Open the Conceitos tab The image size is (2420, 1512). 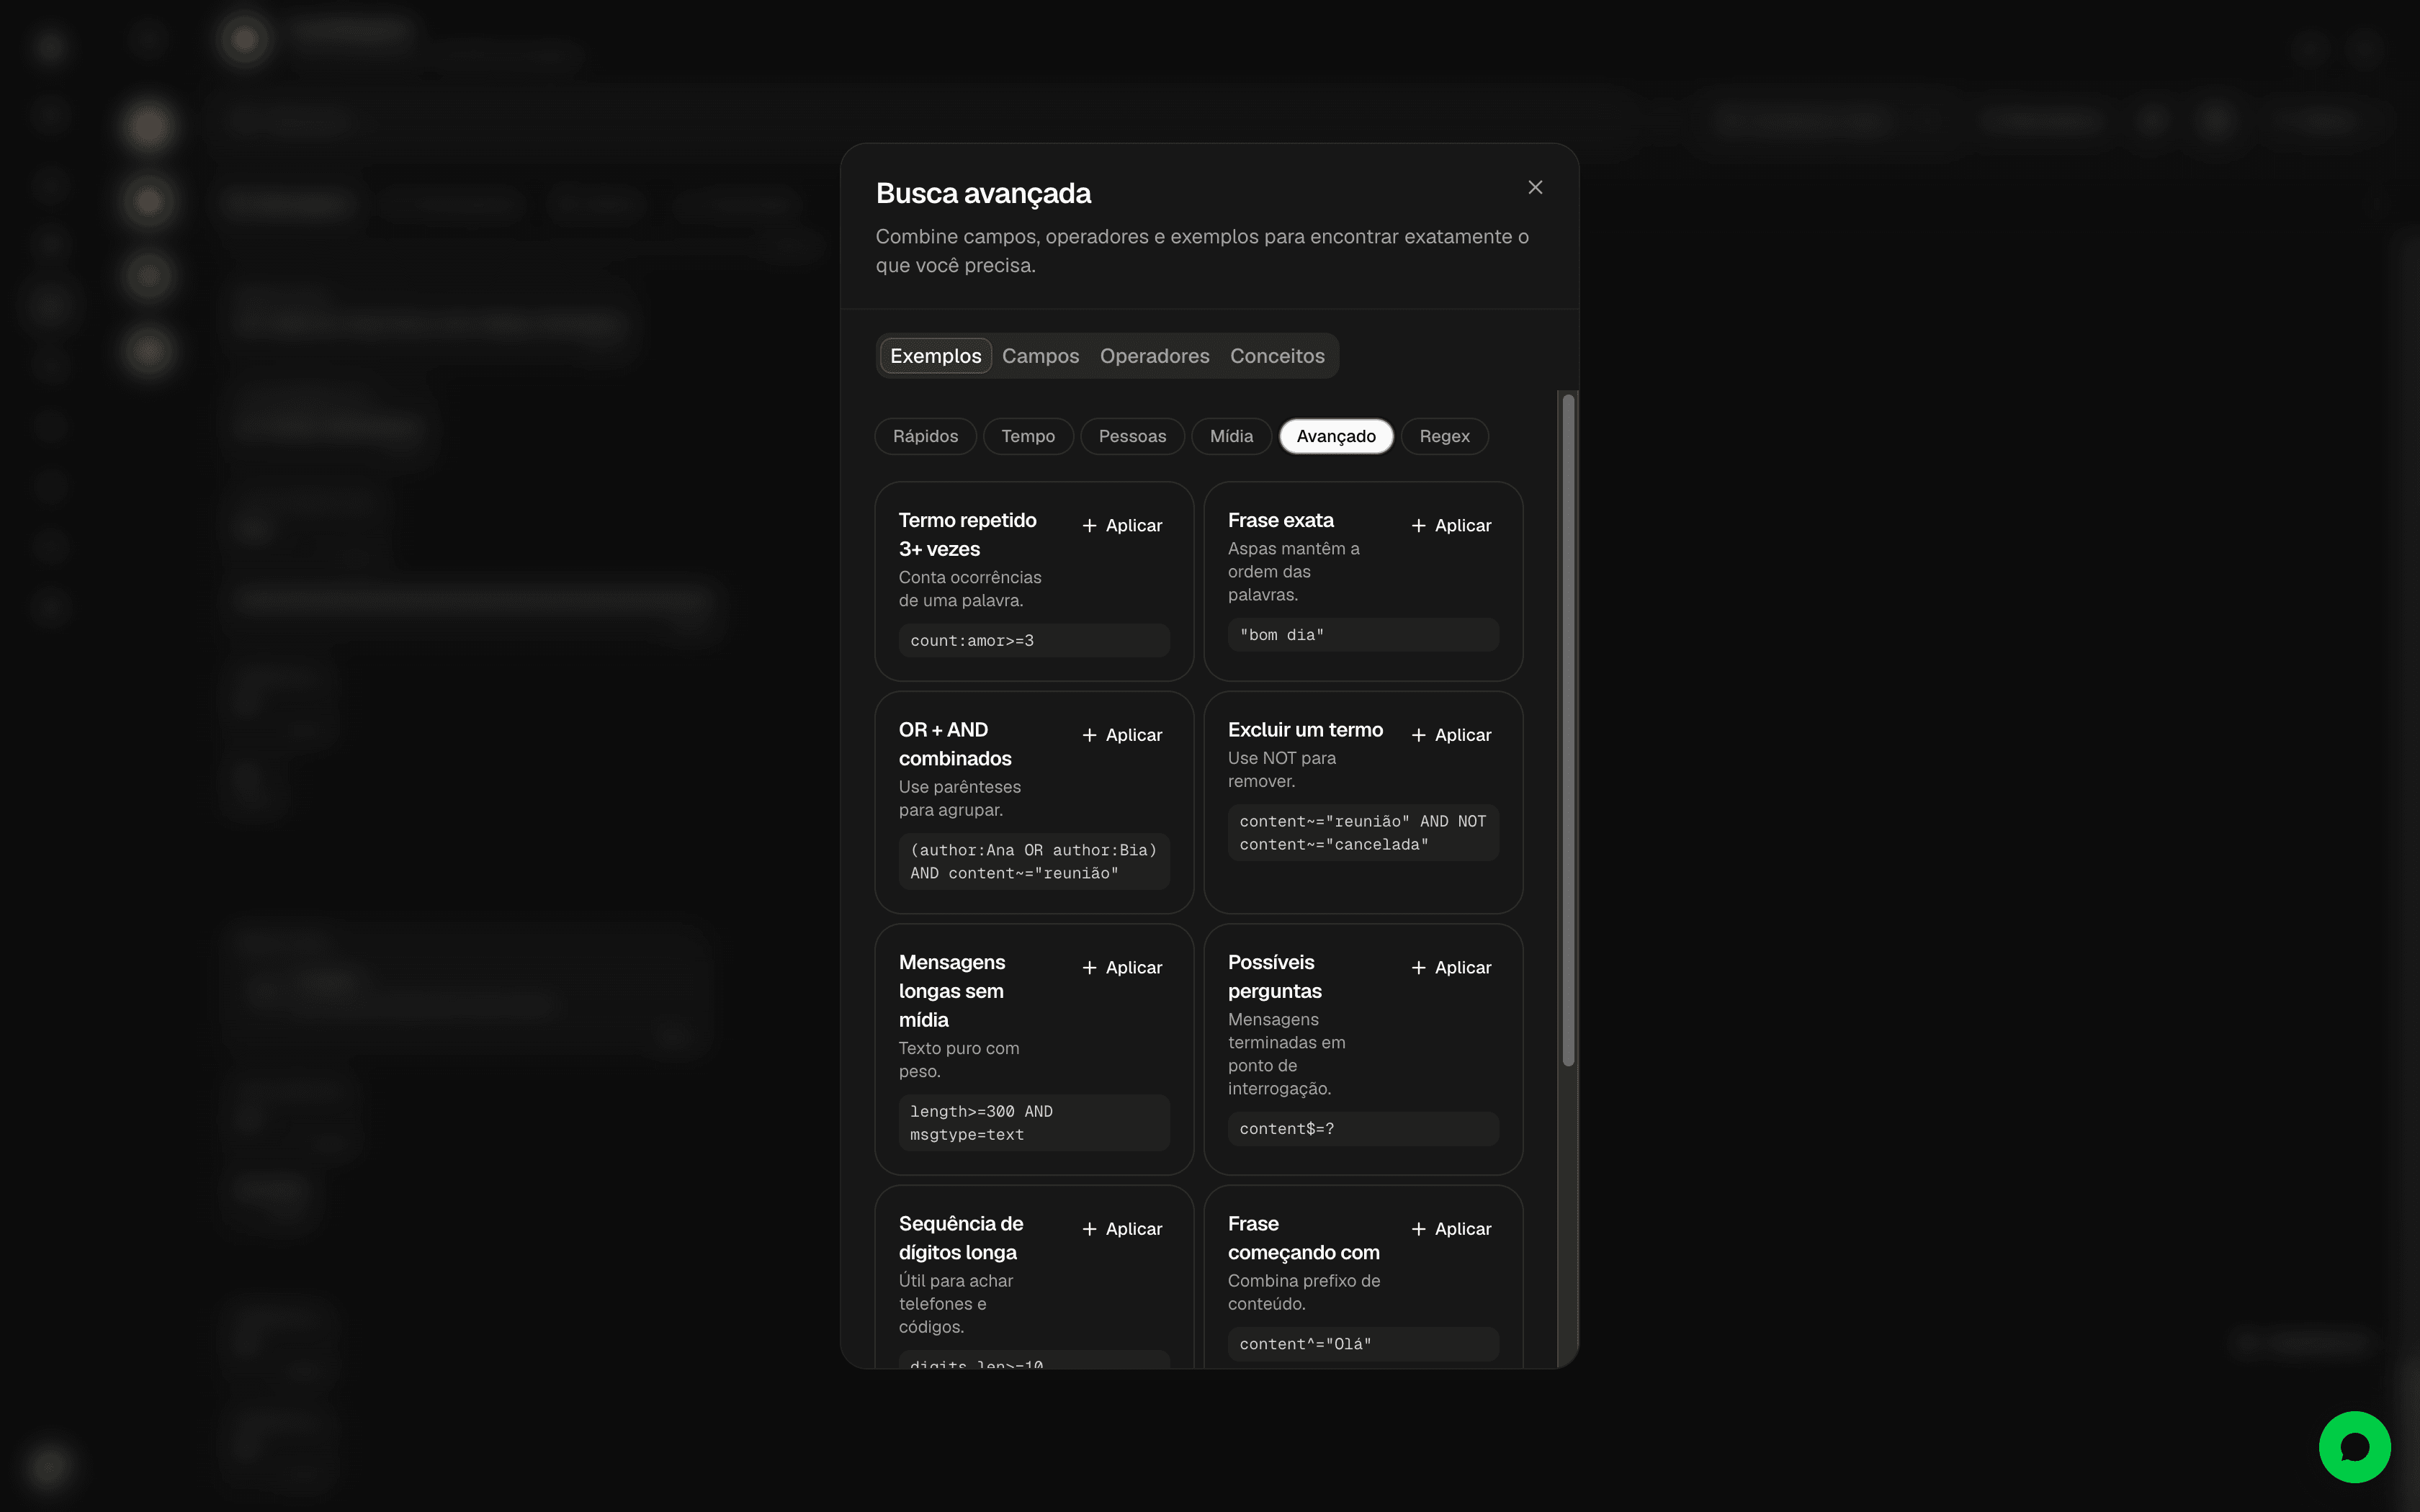[1277, 356]
